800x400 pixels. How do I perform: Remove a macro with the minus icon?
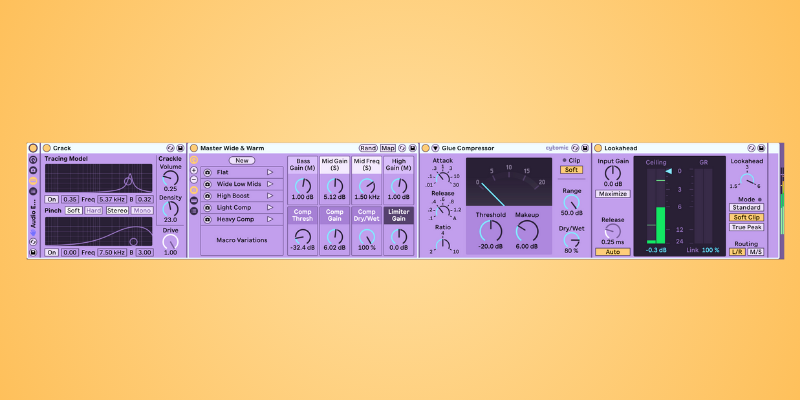[194, 180]
